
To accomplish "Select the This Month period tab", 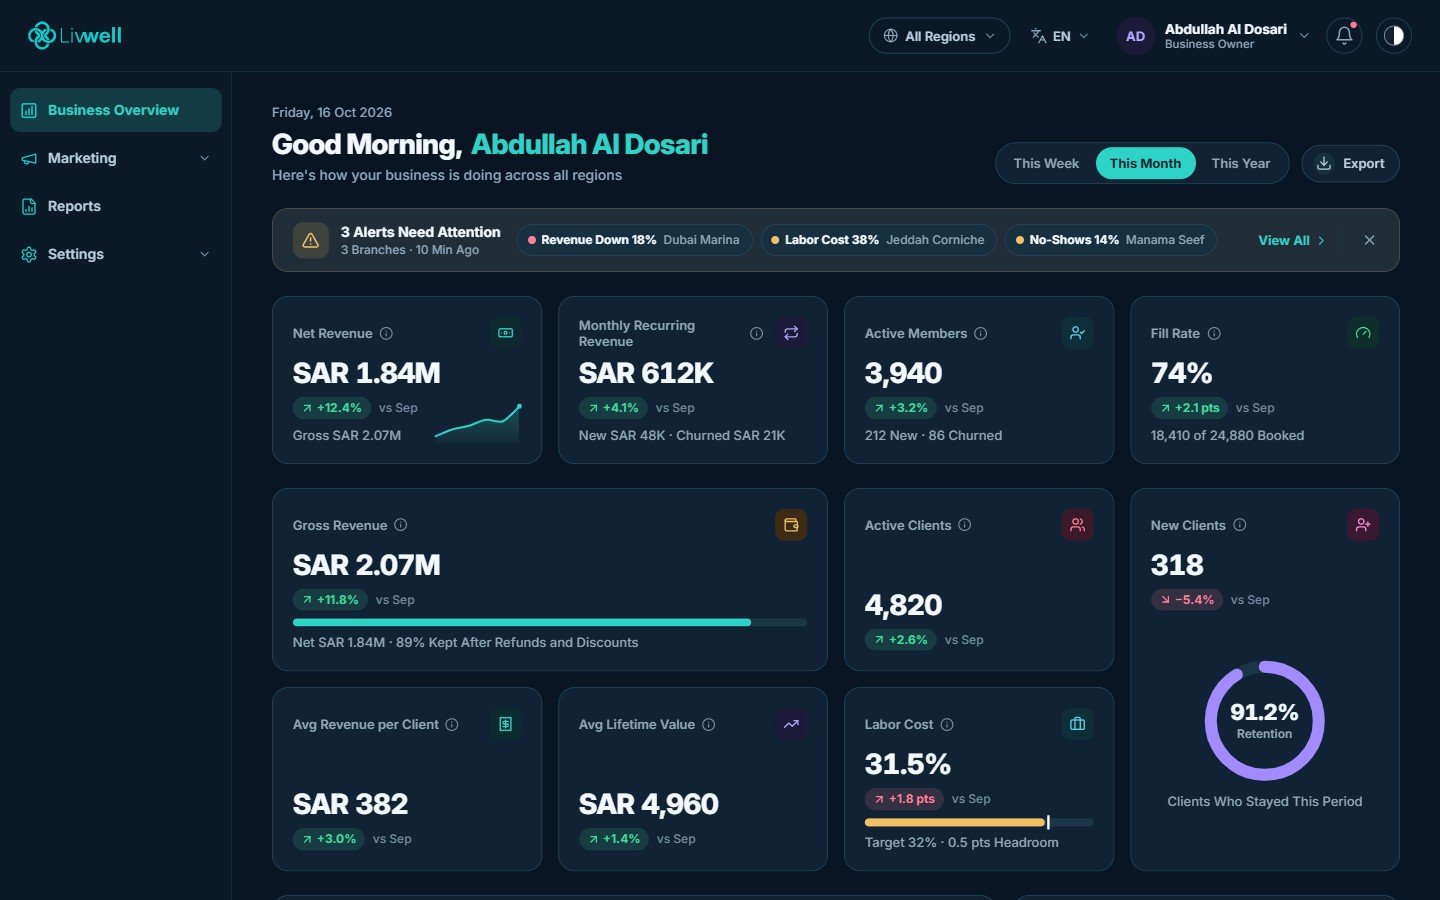I will point(1145,163).
